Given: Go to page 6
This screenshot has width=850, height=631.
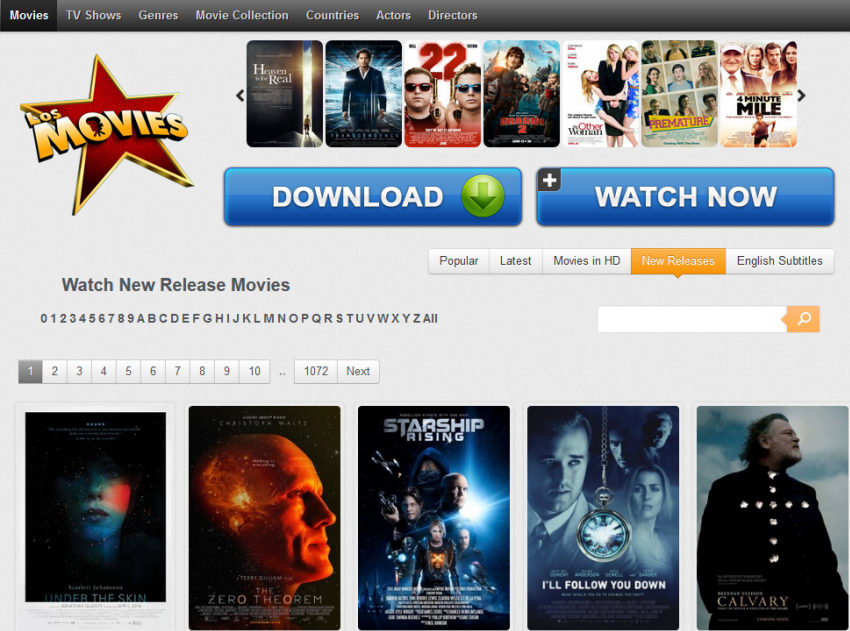Looking at the screenshot, I should pos(153,371).
